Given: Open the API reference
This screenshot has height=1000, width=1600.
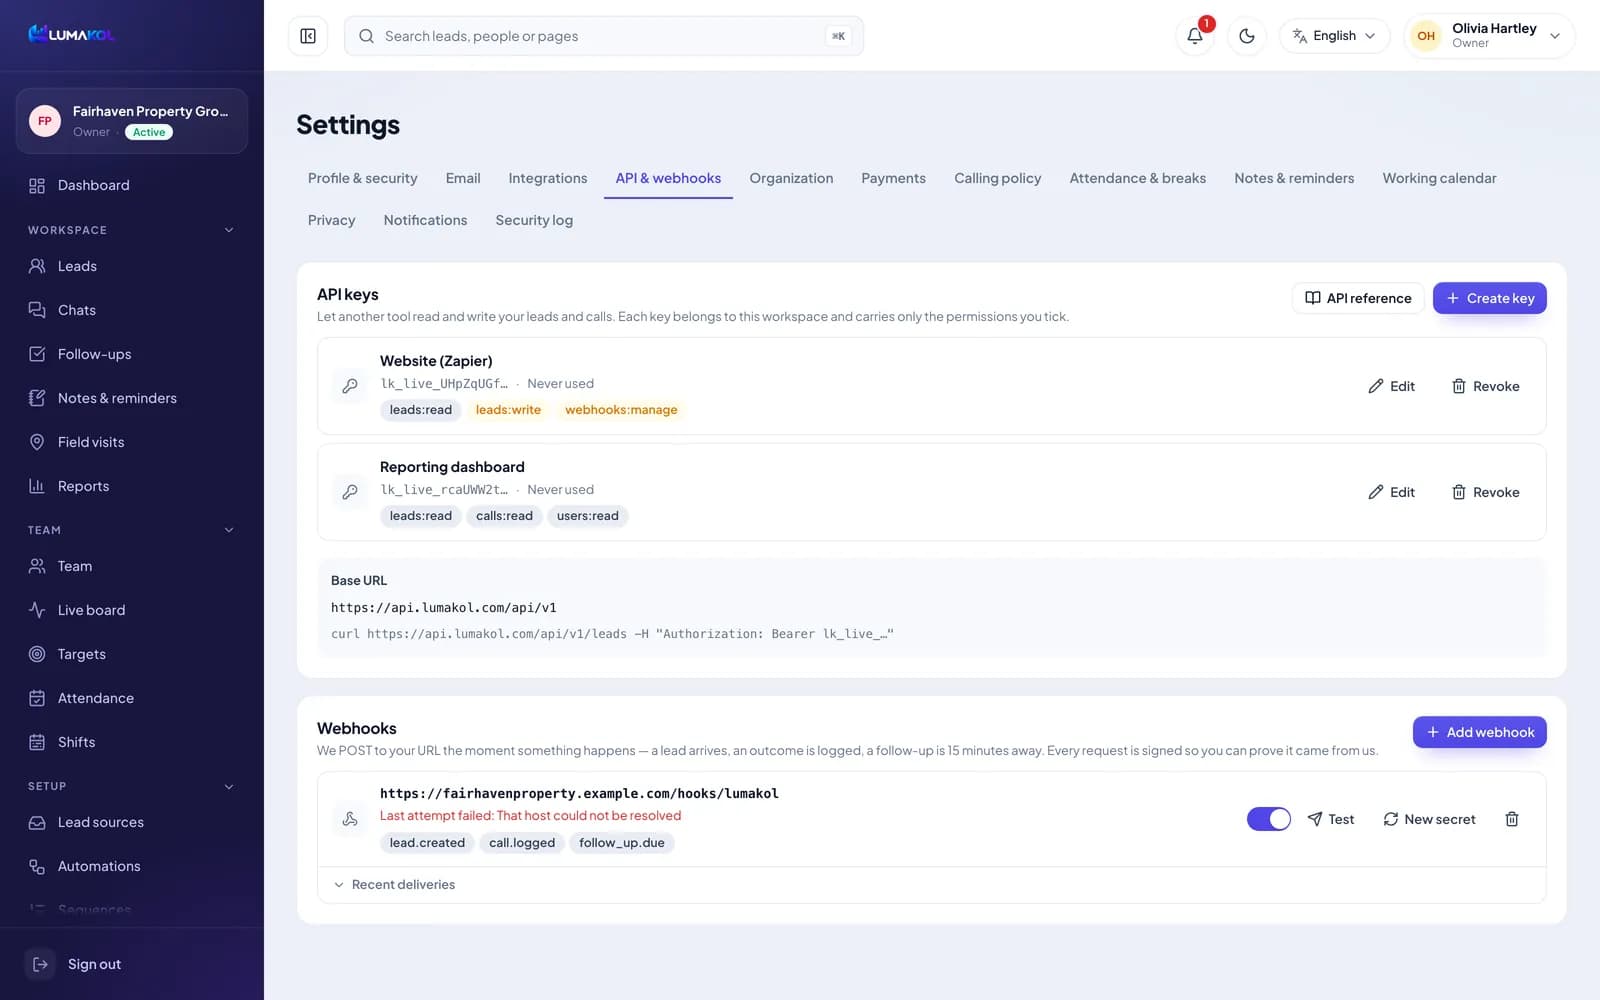Looking at the screenshot, I should click(1358, 298).
